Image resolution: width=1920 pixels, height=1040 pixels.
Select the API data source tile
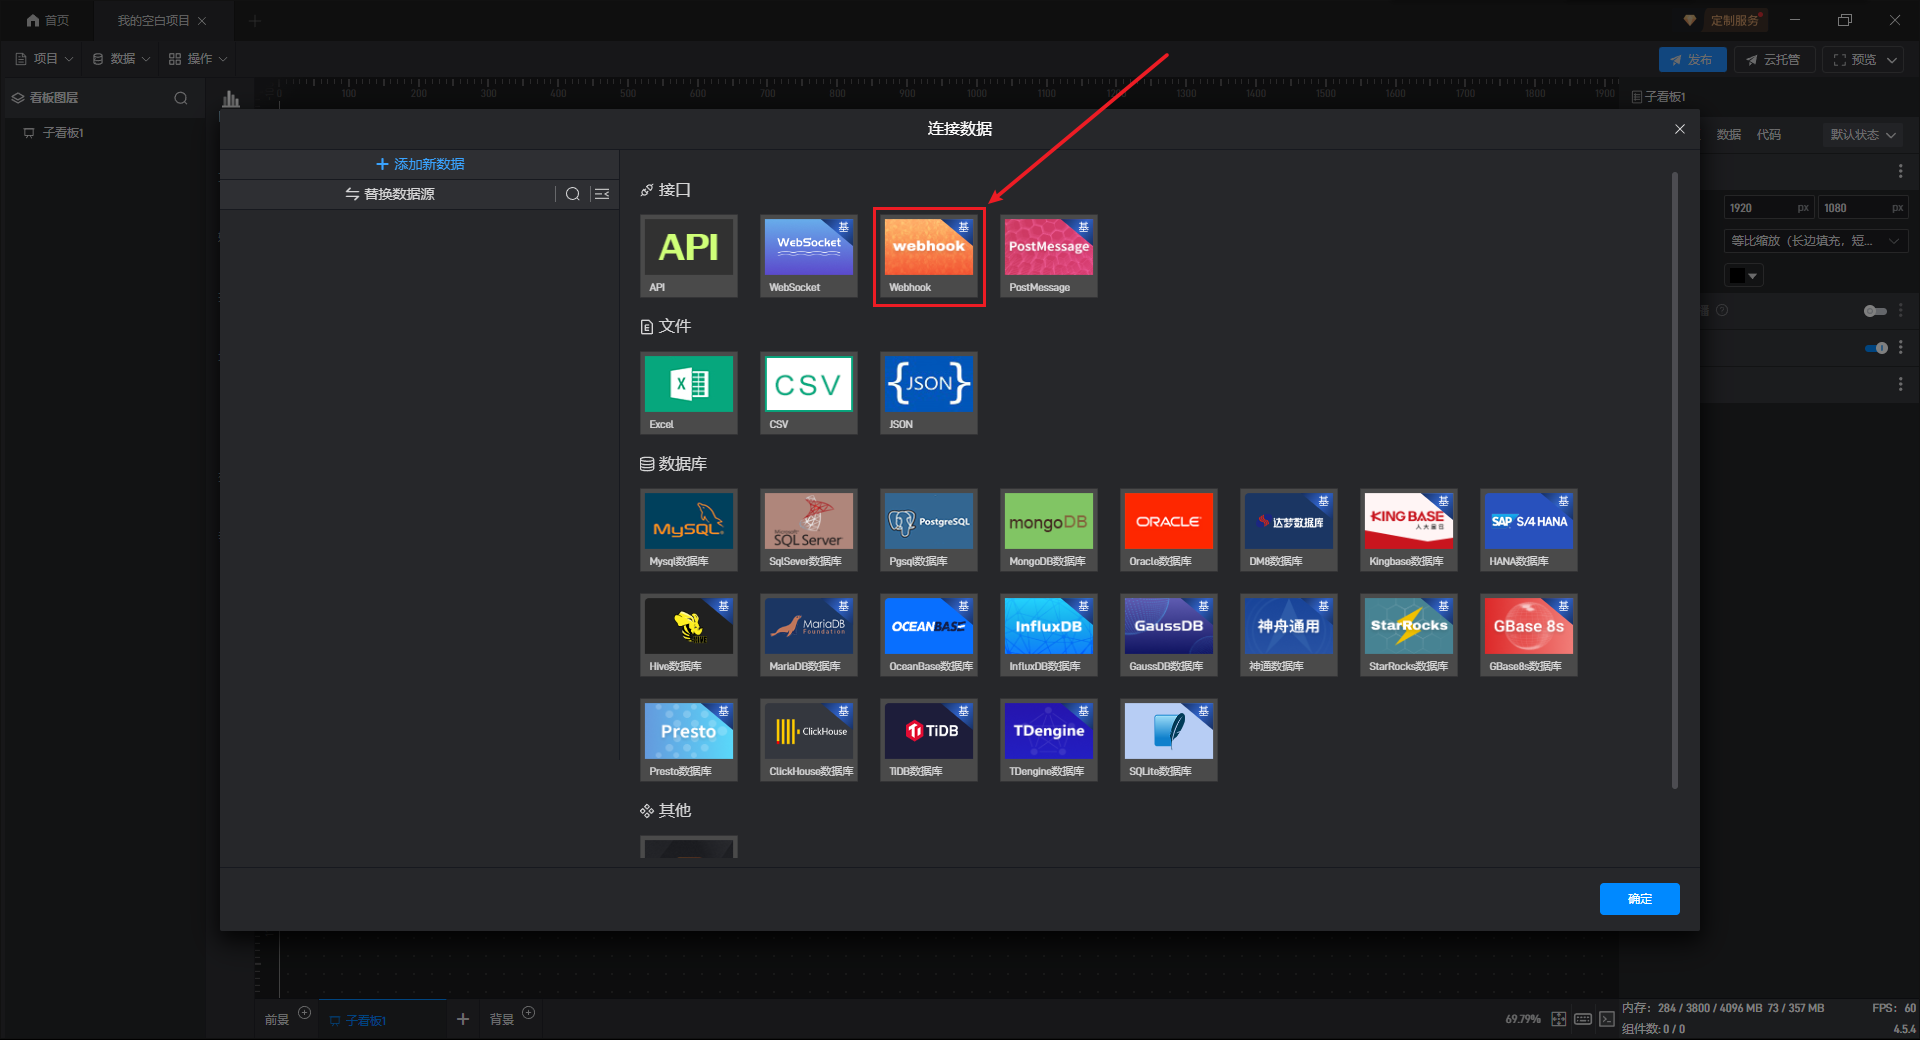(689, 256)
